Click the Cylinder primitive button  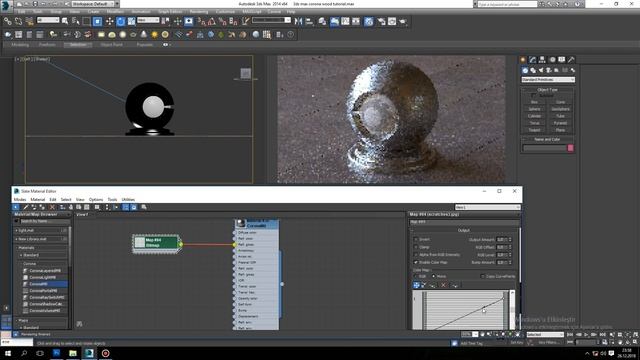(x=534, y=116)
